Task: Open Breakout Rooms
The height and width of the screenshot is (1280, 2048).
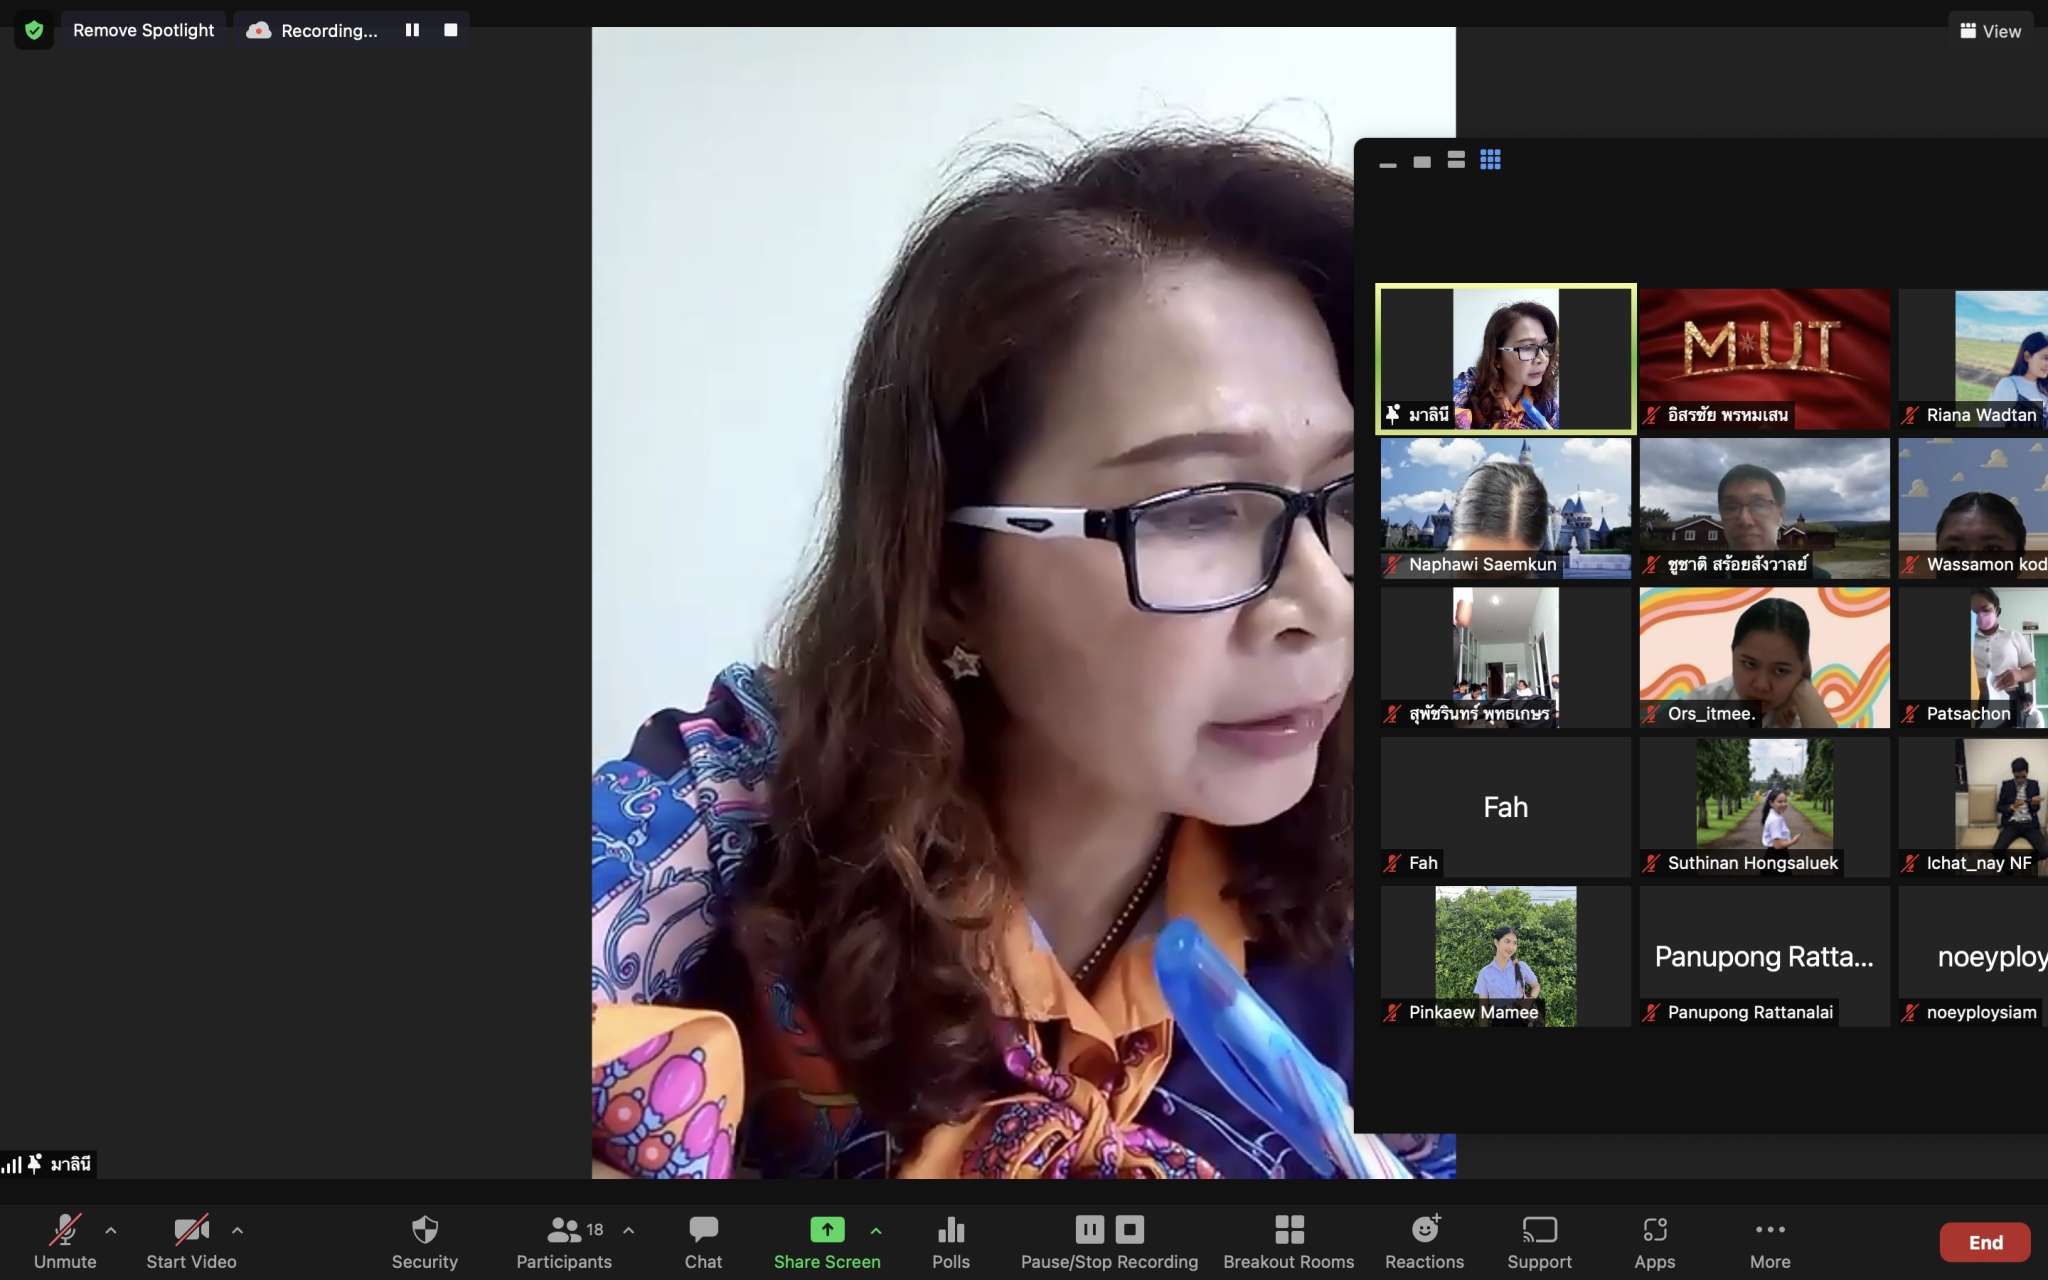Action: (x=1288, y=1241)
